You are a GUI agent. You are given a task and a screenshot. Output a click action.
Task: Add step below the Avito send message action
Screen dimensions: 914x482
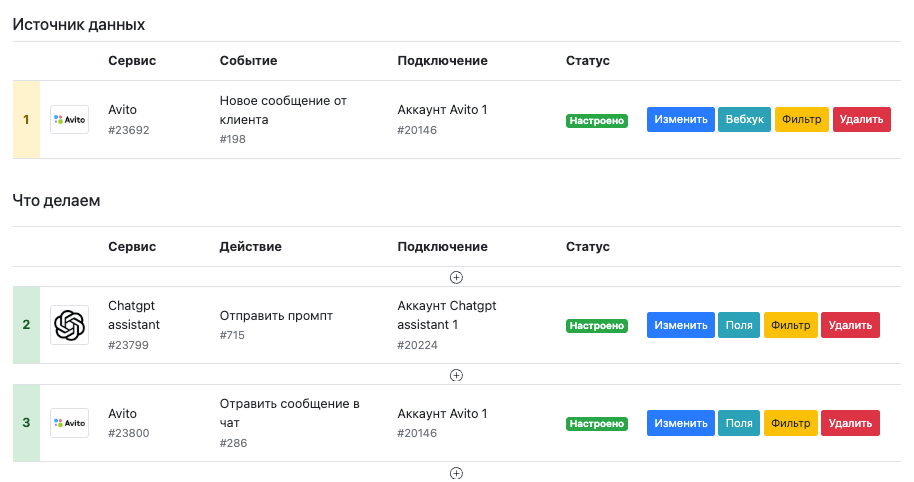point(456,473)
